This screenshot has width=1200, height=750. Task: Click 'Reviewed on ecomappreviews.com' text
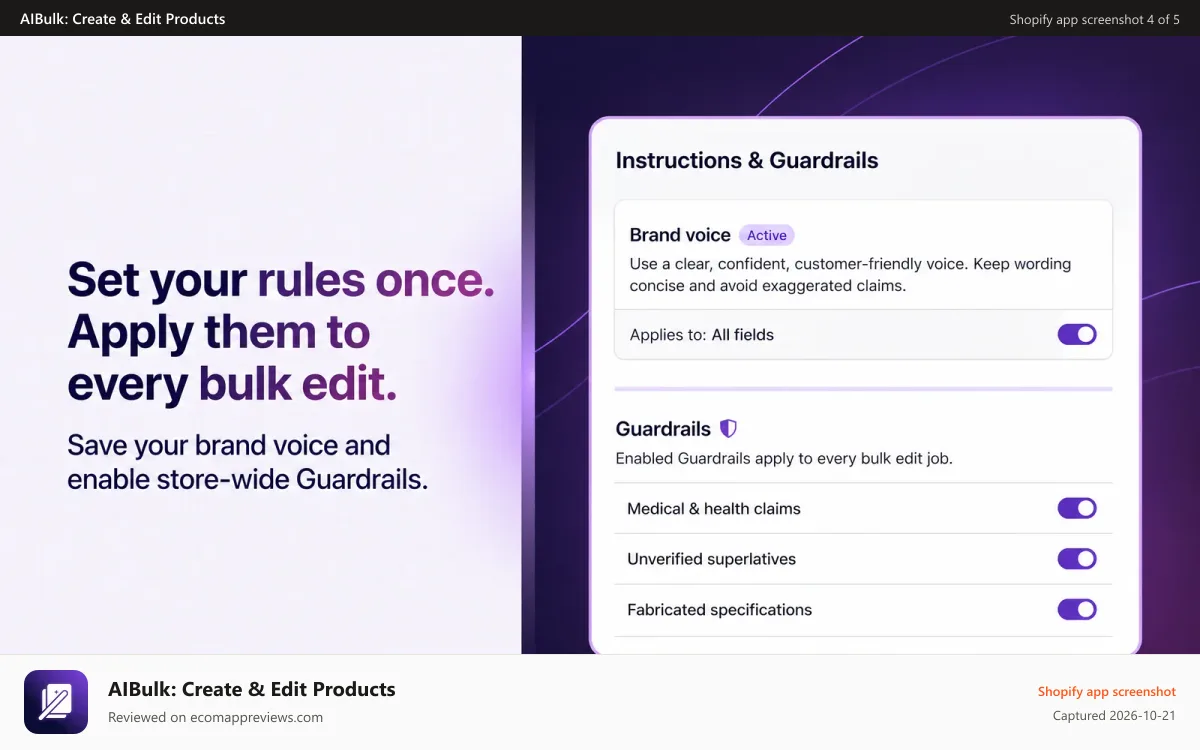215,717
